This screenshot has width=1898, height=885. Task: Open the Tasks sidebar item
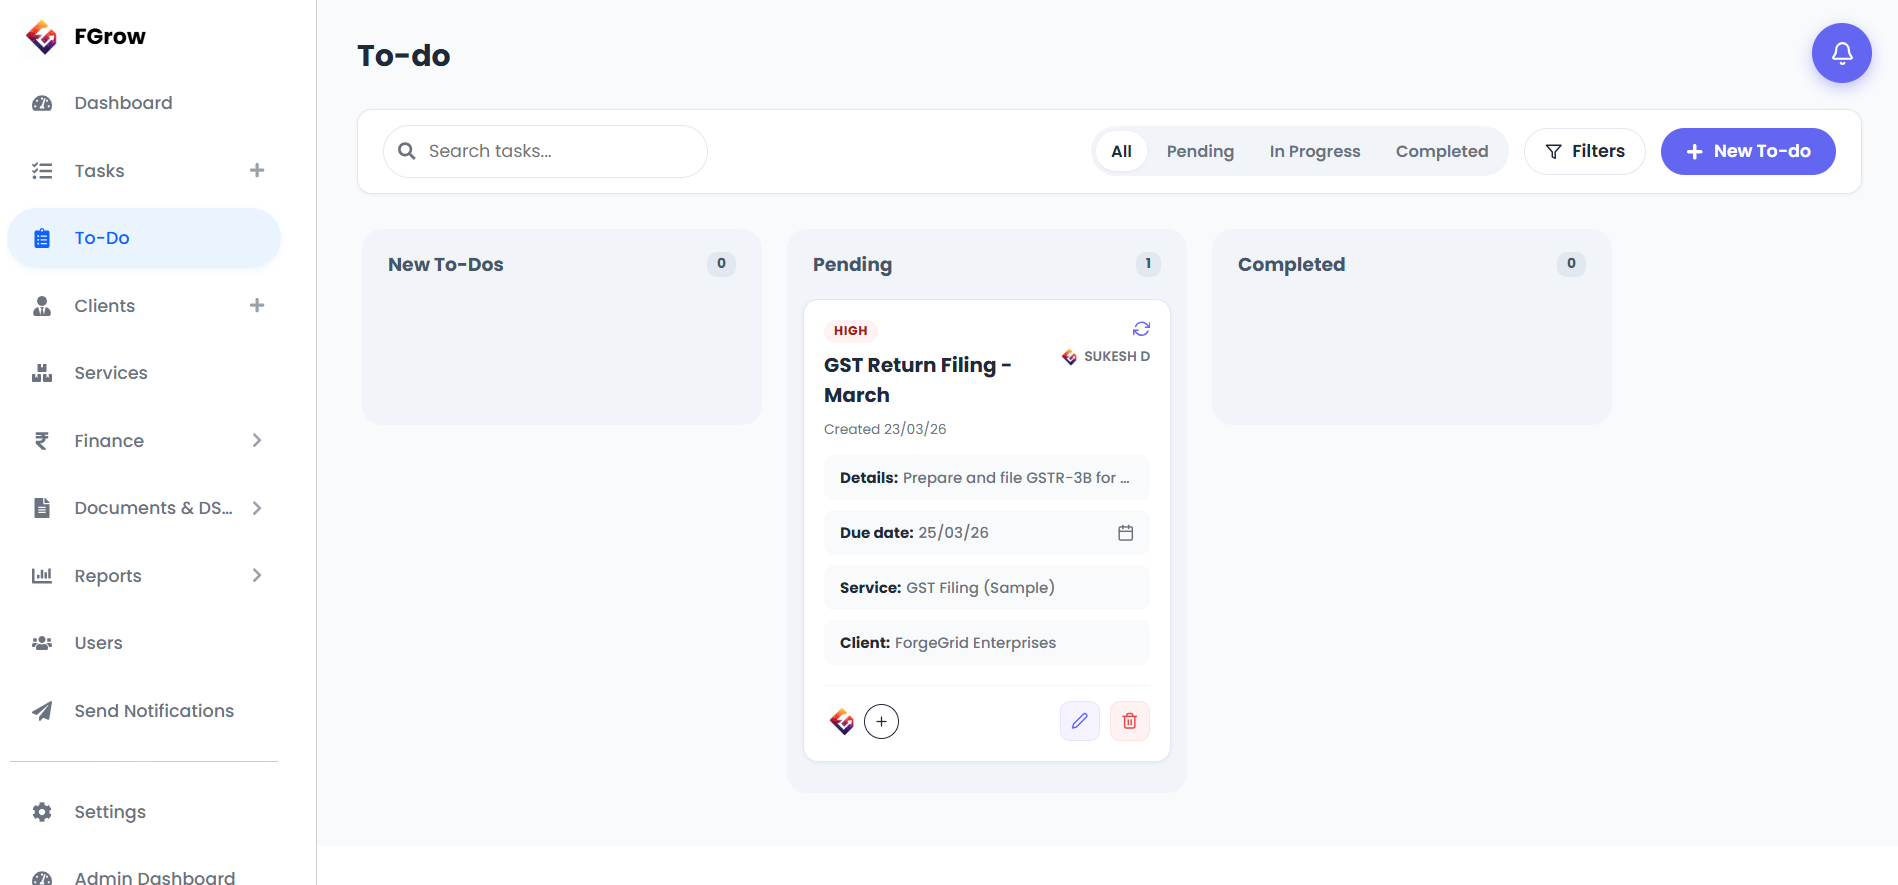[99, 171]
